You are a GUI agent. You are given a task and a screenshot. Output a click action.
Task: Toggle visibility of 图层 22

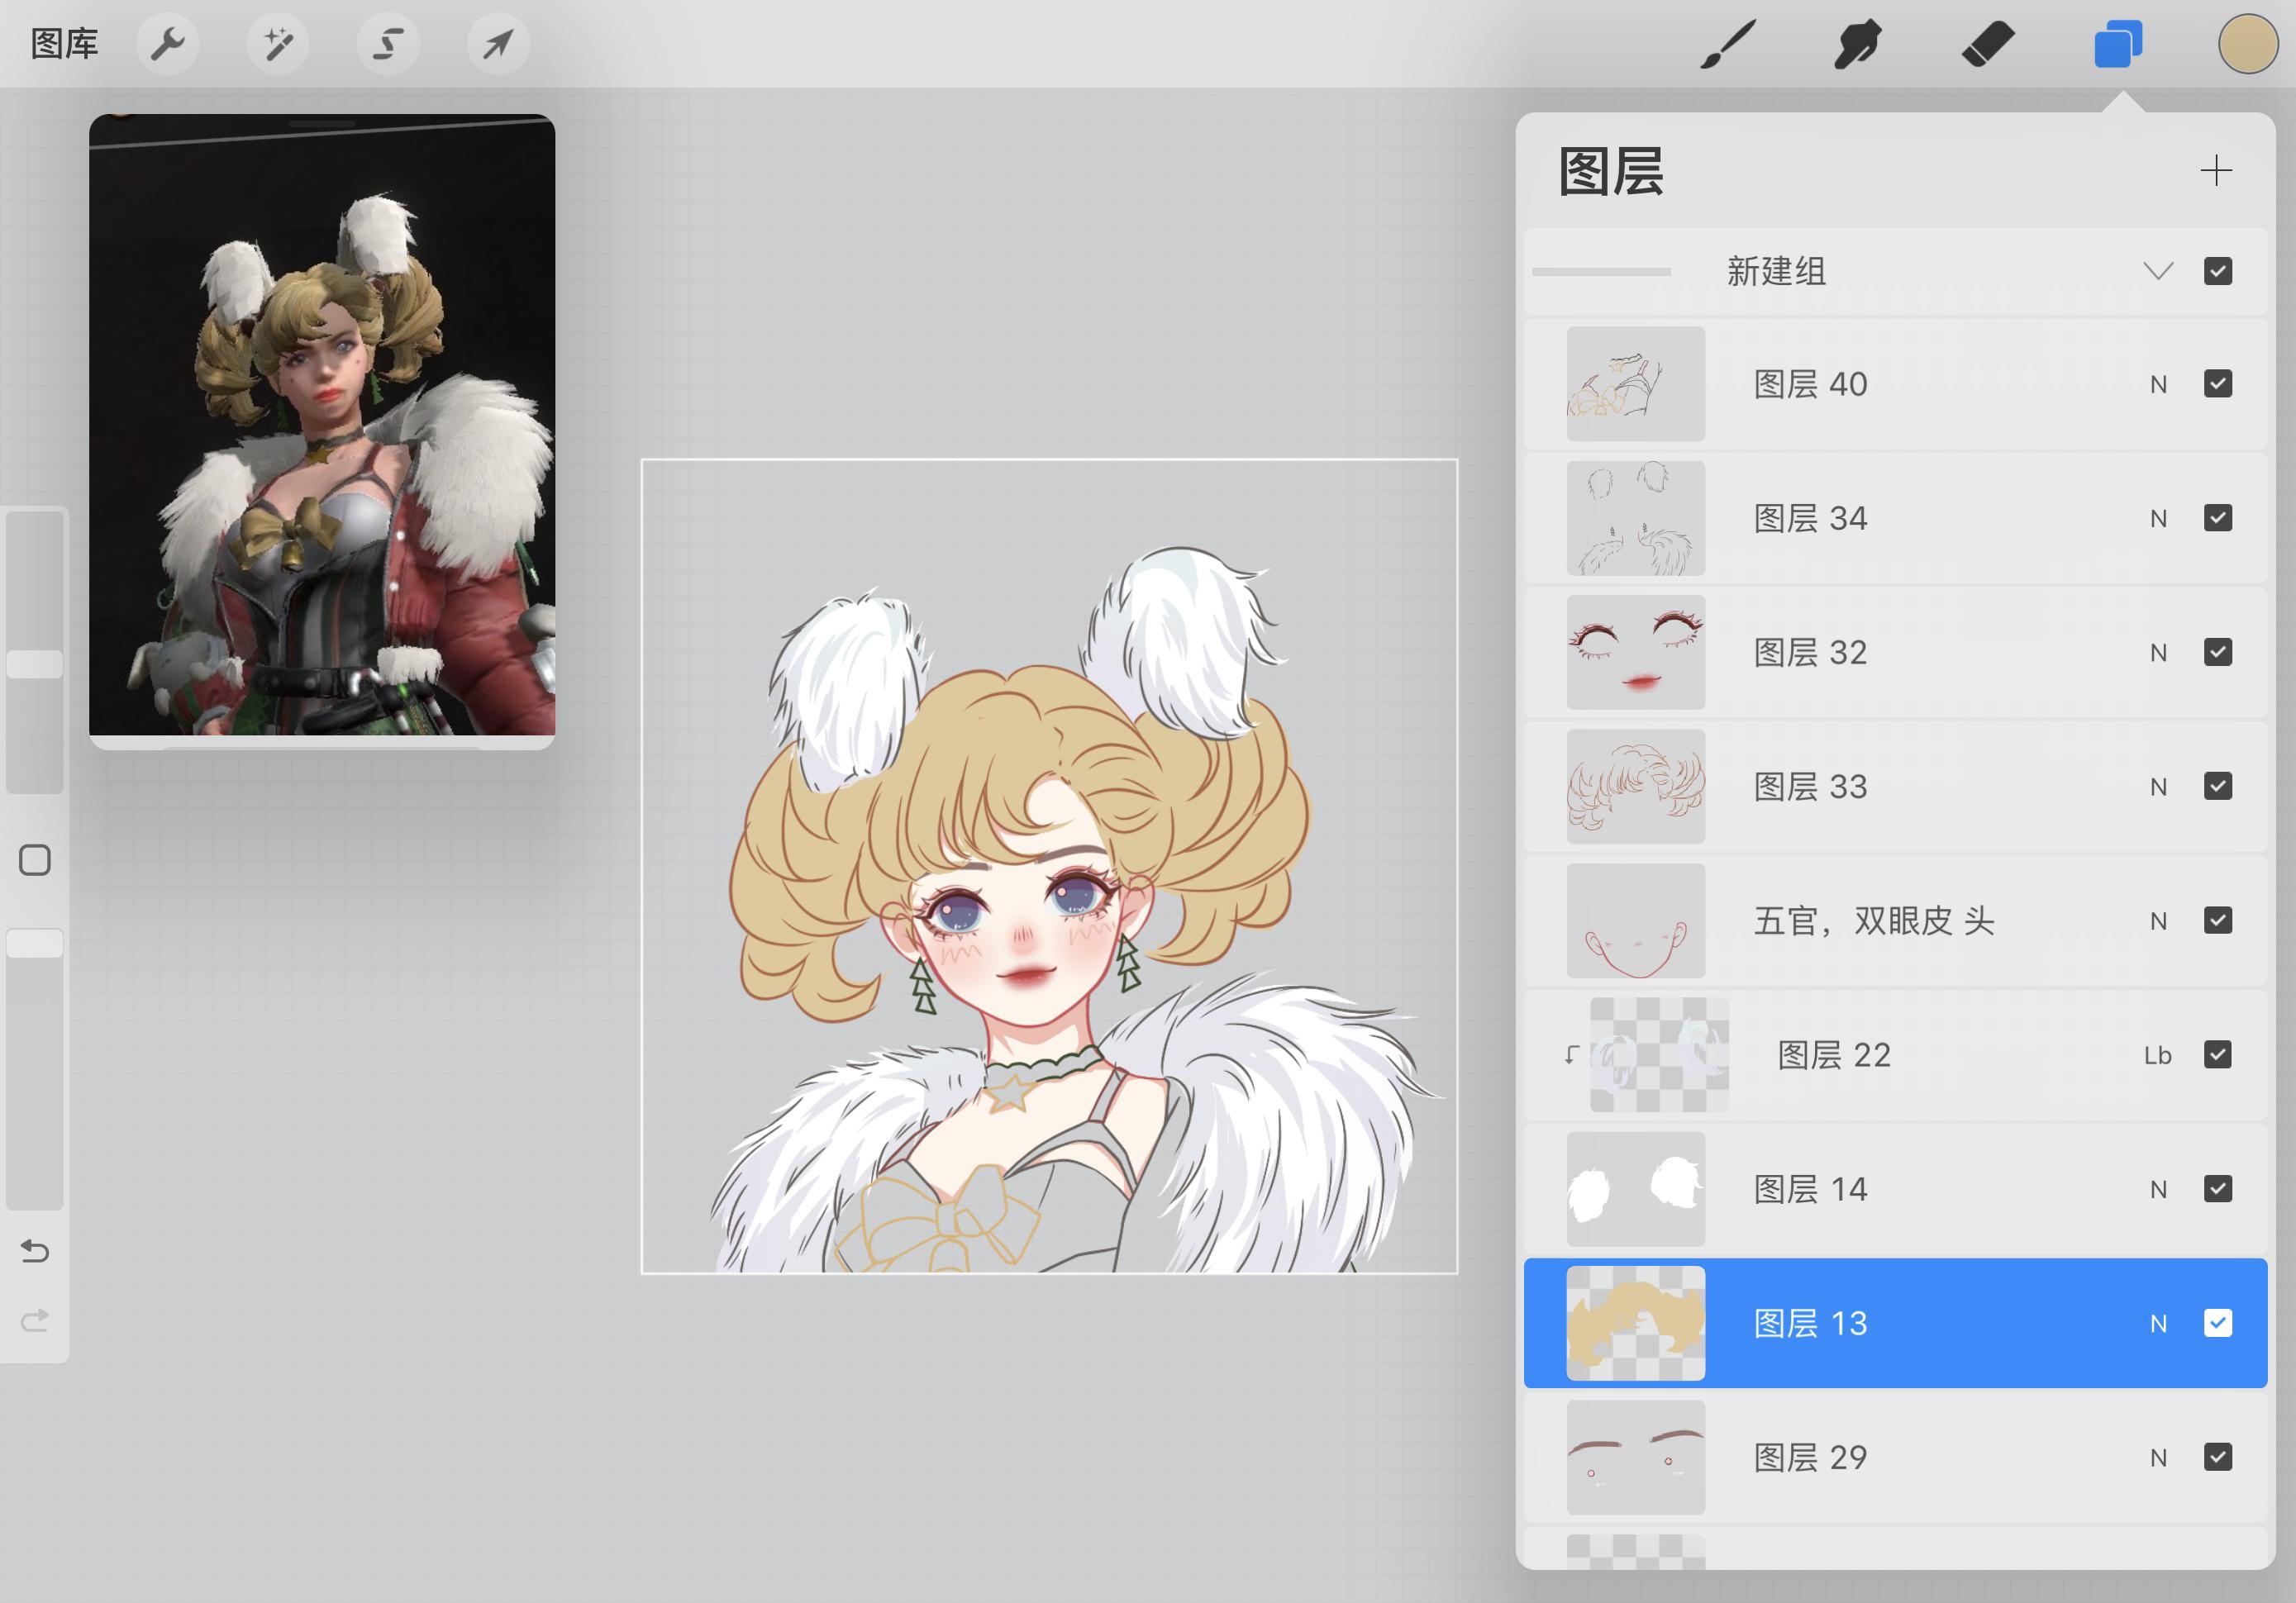(2217, 1055)
